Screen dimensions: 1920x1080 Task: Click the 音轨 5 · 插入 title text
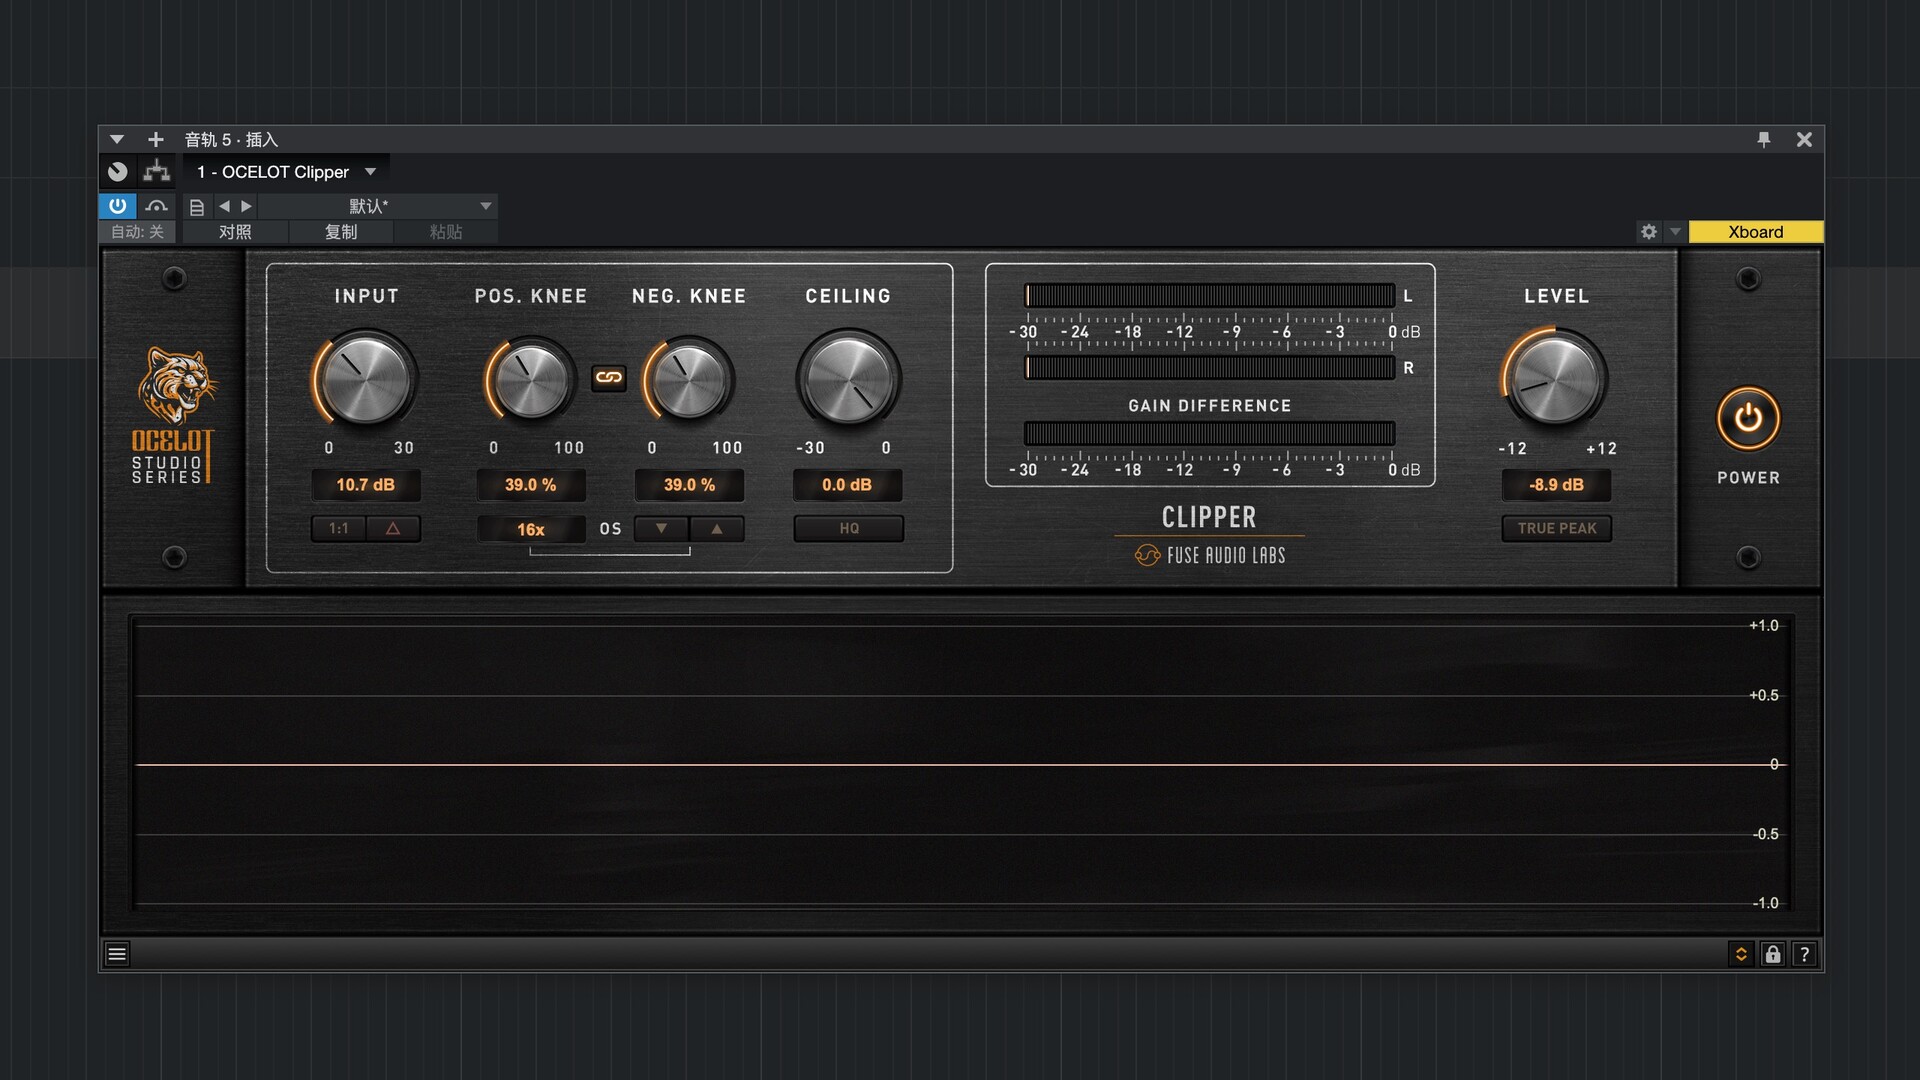point(231,140)
